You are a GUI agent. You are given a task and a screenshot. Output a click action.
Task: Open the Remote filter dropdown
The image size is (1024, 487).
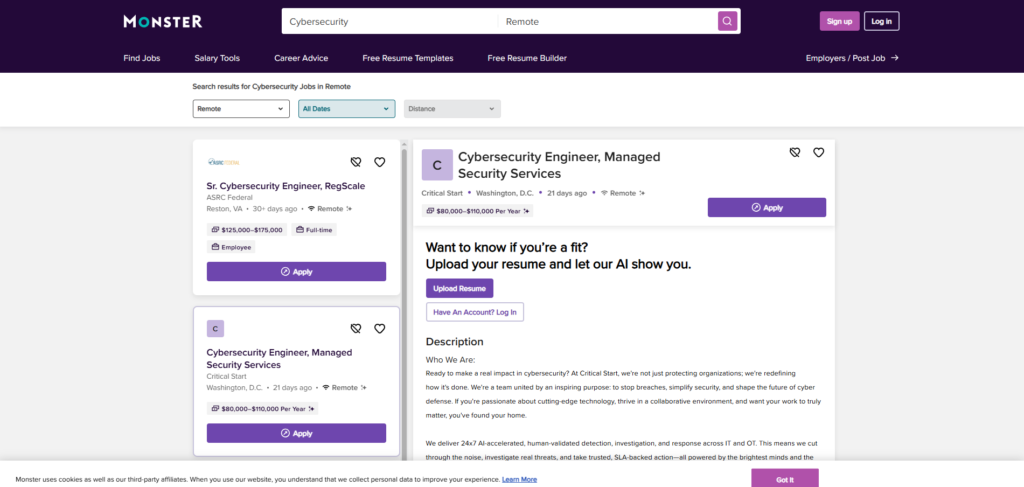(241, 108)
